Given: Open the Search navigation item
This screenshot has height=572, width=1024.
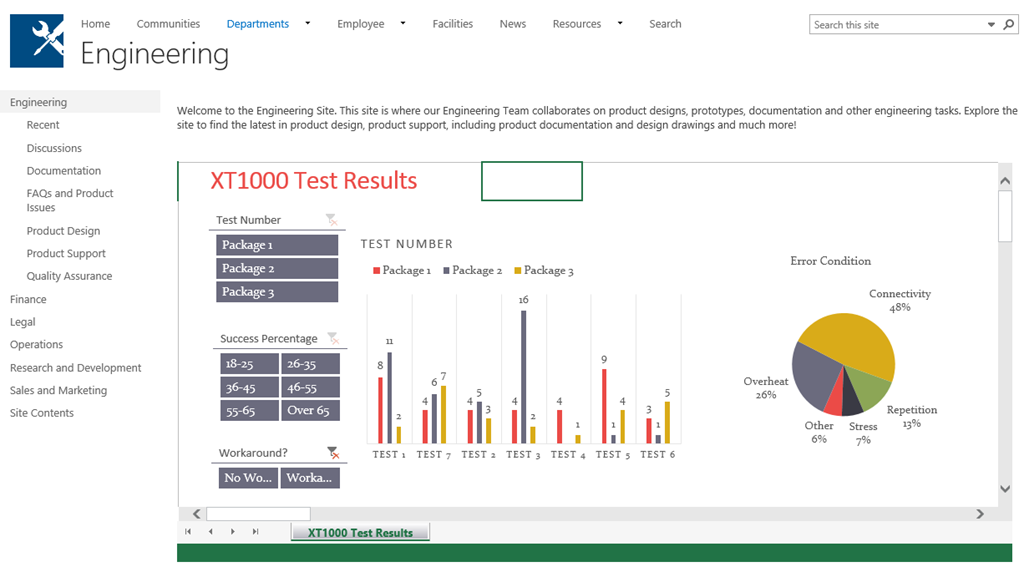Looking at the screenshot, I should point(665,24).
